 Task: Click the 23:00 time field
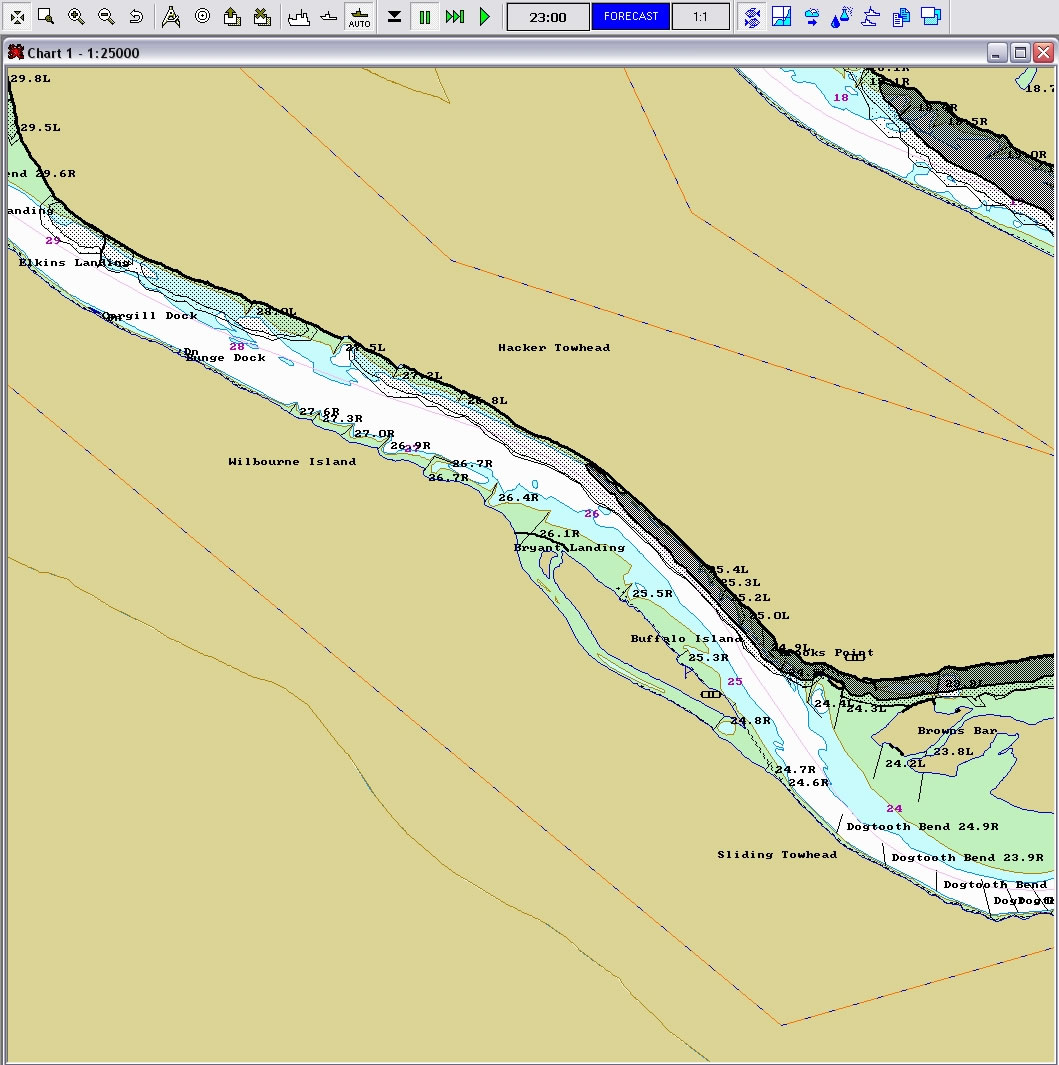tap(548, 17)
